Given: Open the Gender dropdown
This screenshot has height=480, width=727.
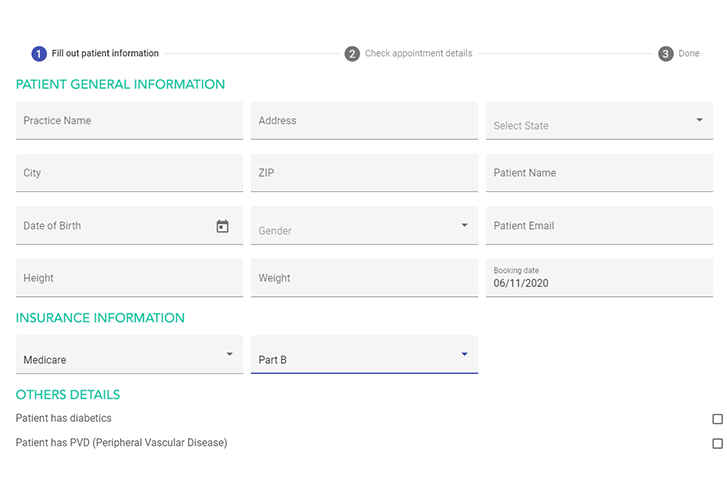Looking at the screenshot, I should click(x=464, y=226).
